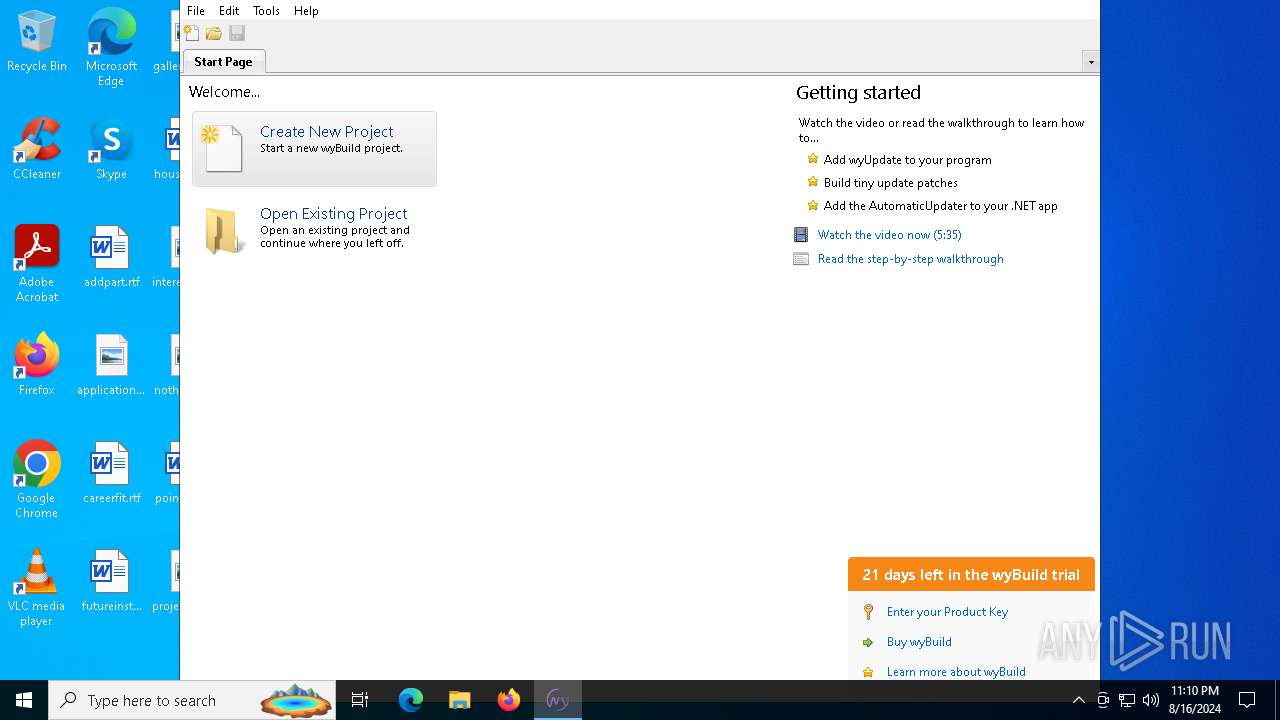Click the Create New Project link
1280x720 pixels.
point(327,132)
